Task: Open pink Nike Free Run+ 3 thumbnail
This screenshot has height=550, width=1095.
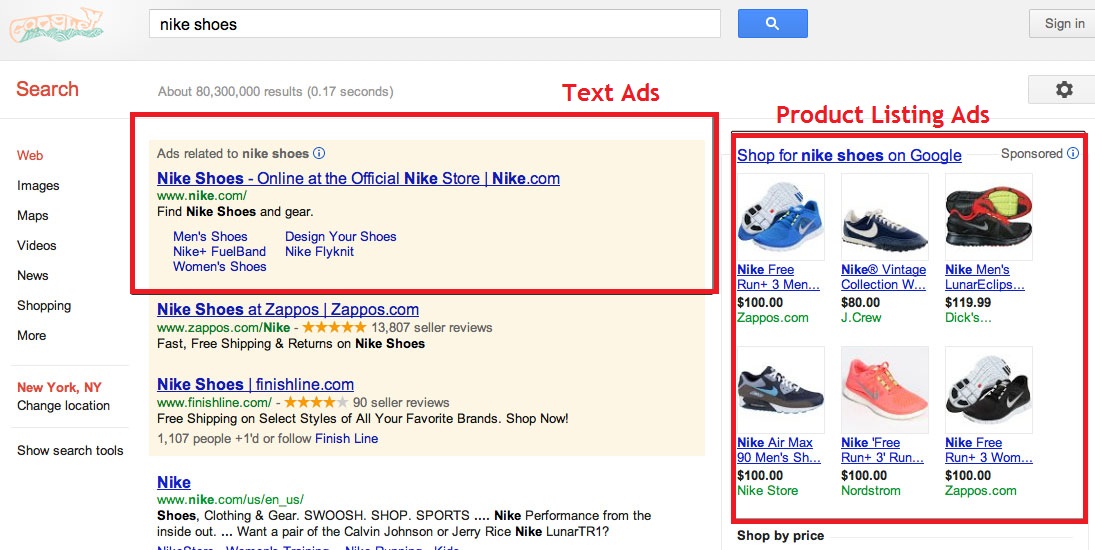Action: tap(884, 389)
